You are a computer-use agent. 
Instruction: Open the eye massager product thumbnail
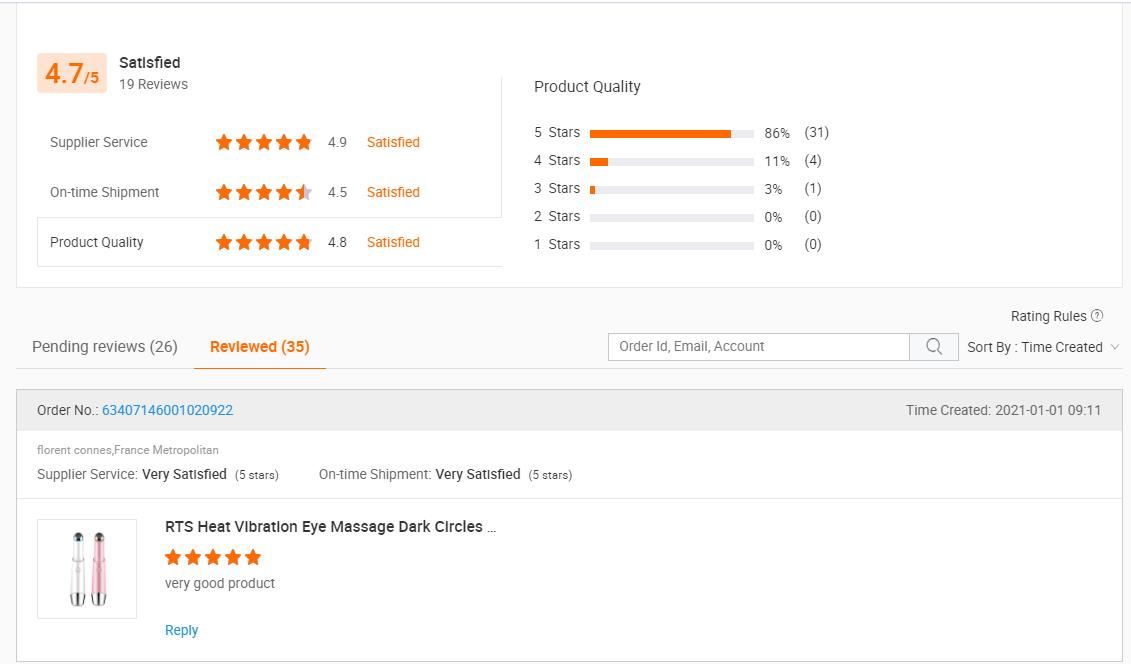click(87, 569)
